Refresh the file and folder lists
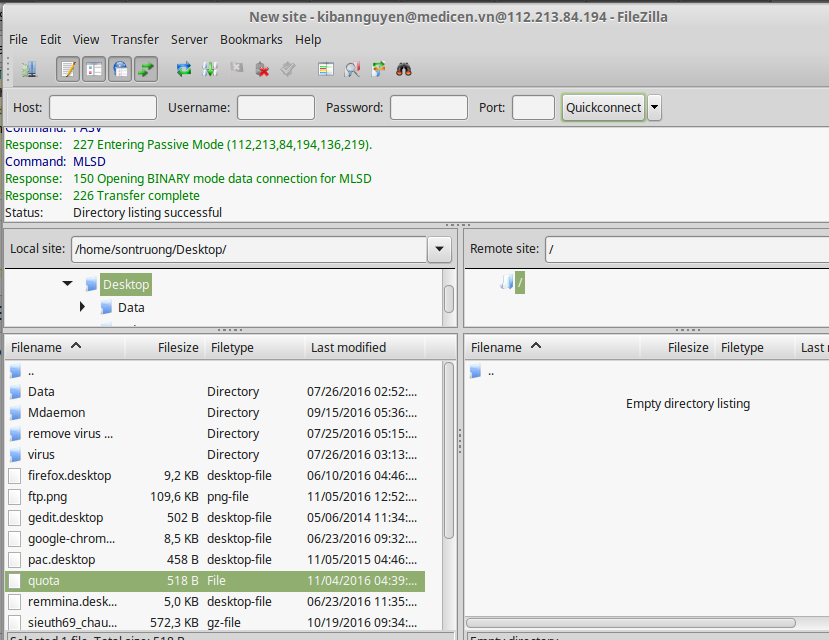This screenshot has height=640, width=829. [x=183, y=69]
